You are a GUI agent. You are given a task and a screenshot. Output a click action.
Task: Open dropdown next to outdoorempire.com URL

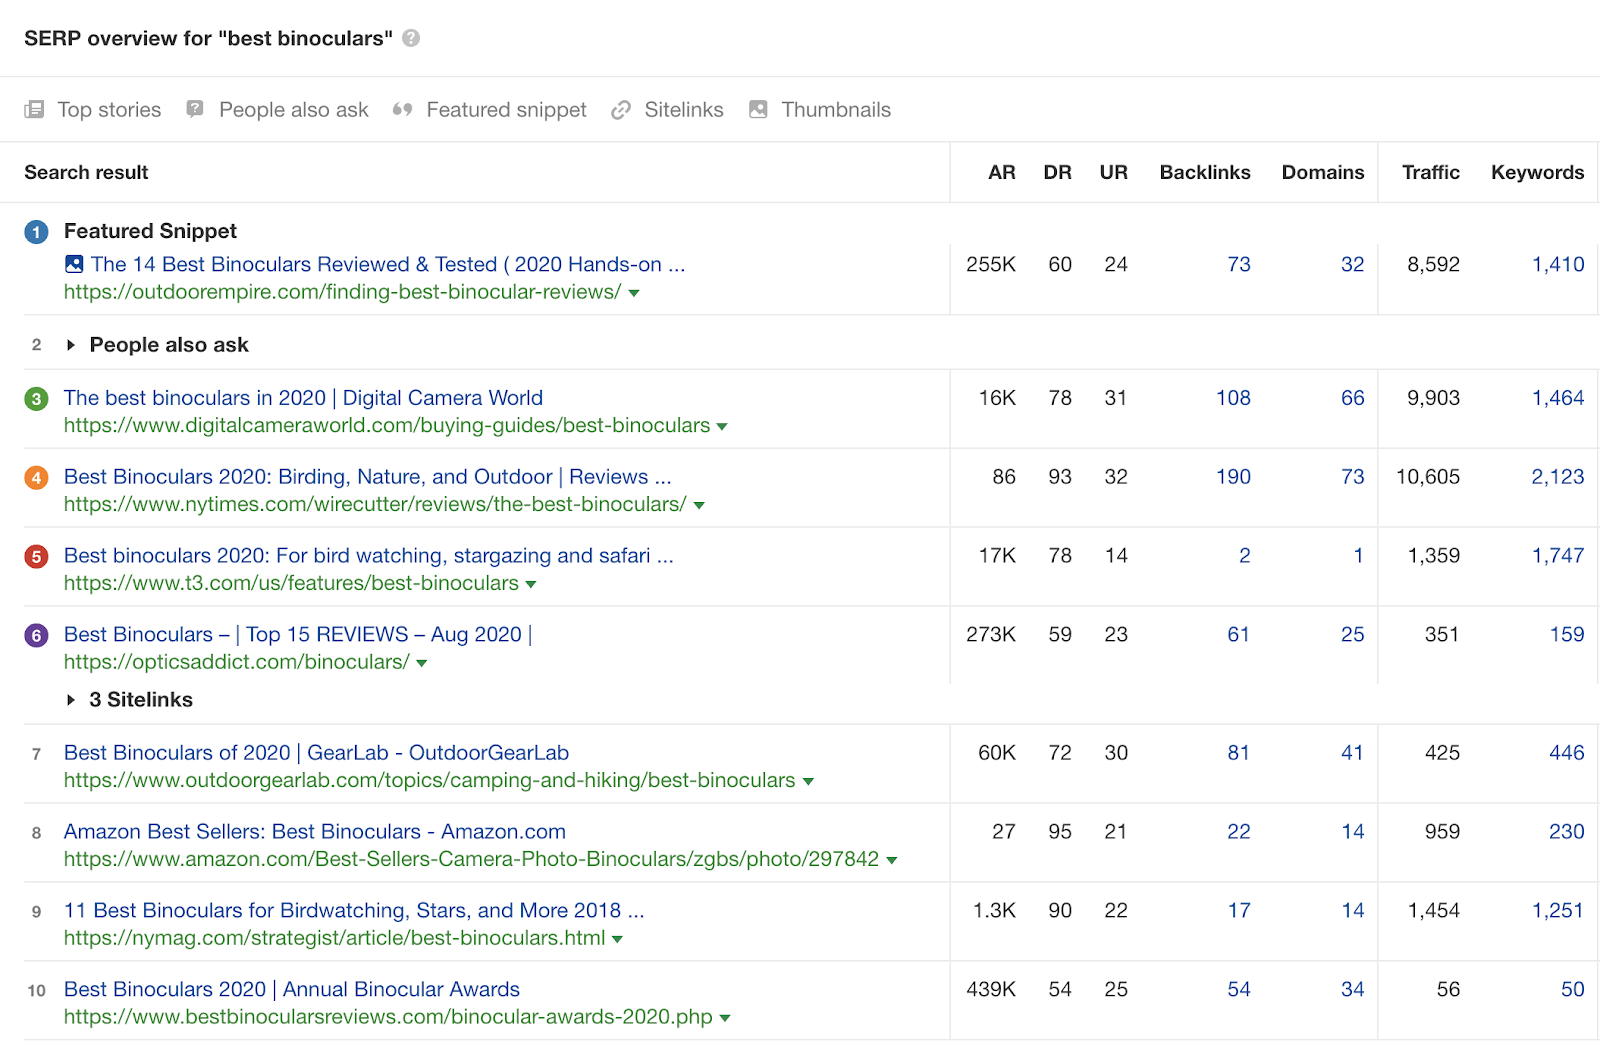click(634, 293)
